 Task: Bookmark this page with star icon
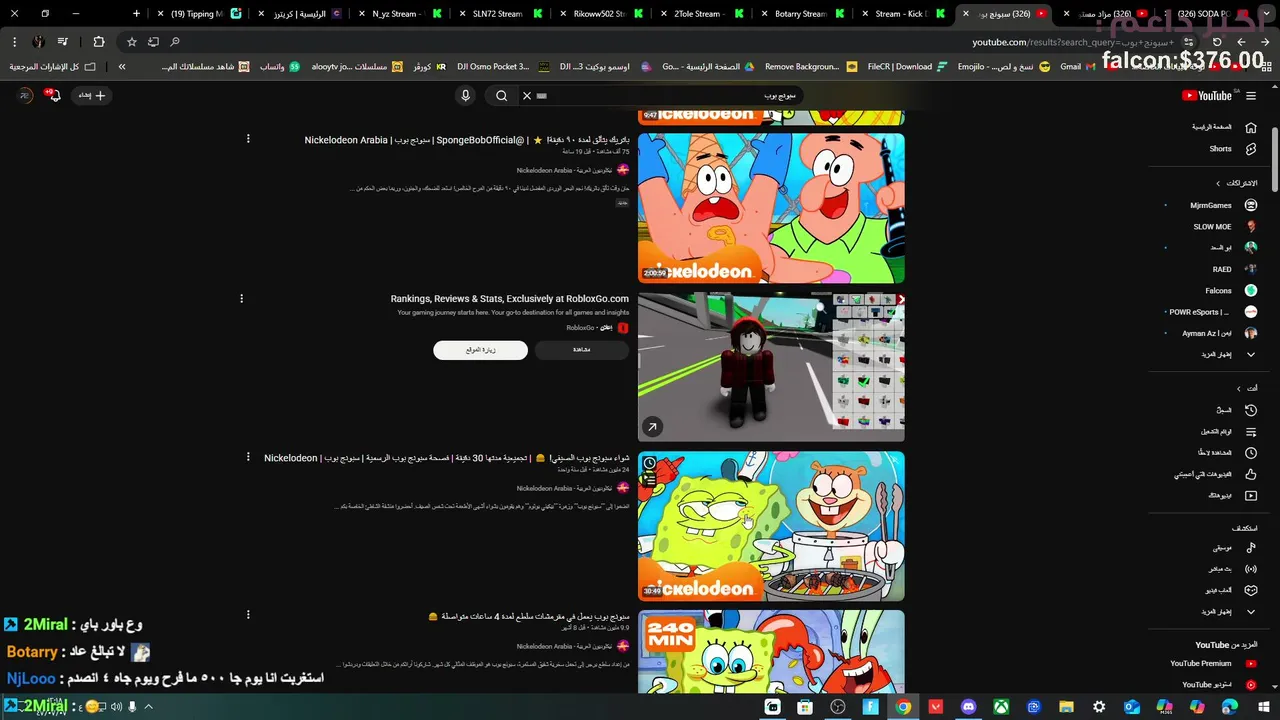coord(131,42)
